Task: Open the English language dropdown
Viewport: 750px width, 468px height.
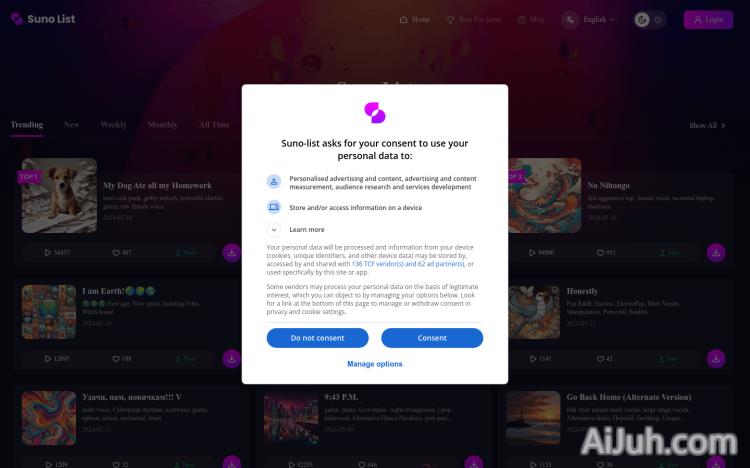Action: pyautogui.click(x=599, y=20)
